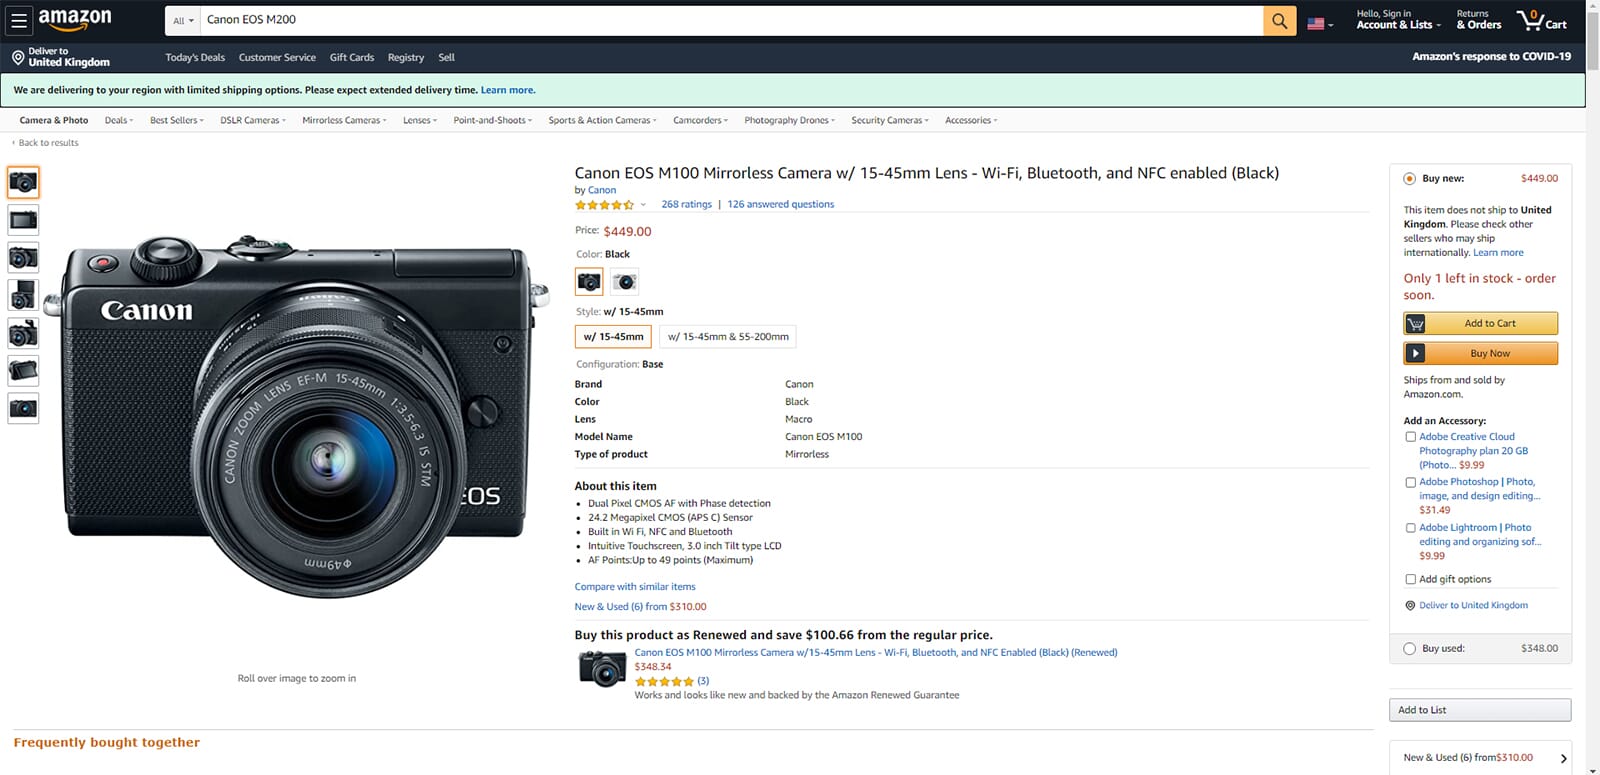The width and height of the screenshot is (1600, 775).
Task: Select w/ 15-45mm & 55-200mm style
Action: coord(728,337)
